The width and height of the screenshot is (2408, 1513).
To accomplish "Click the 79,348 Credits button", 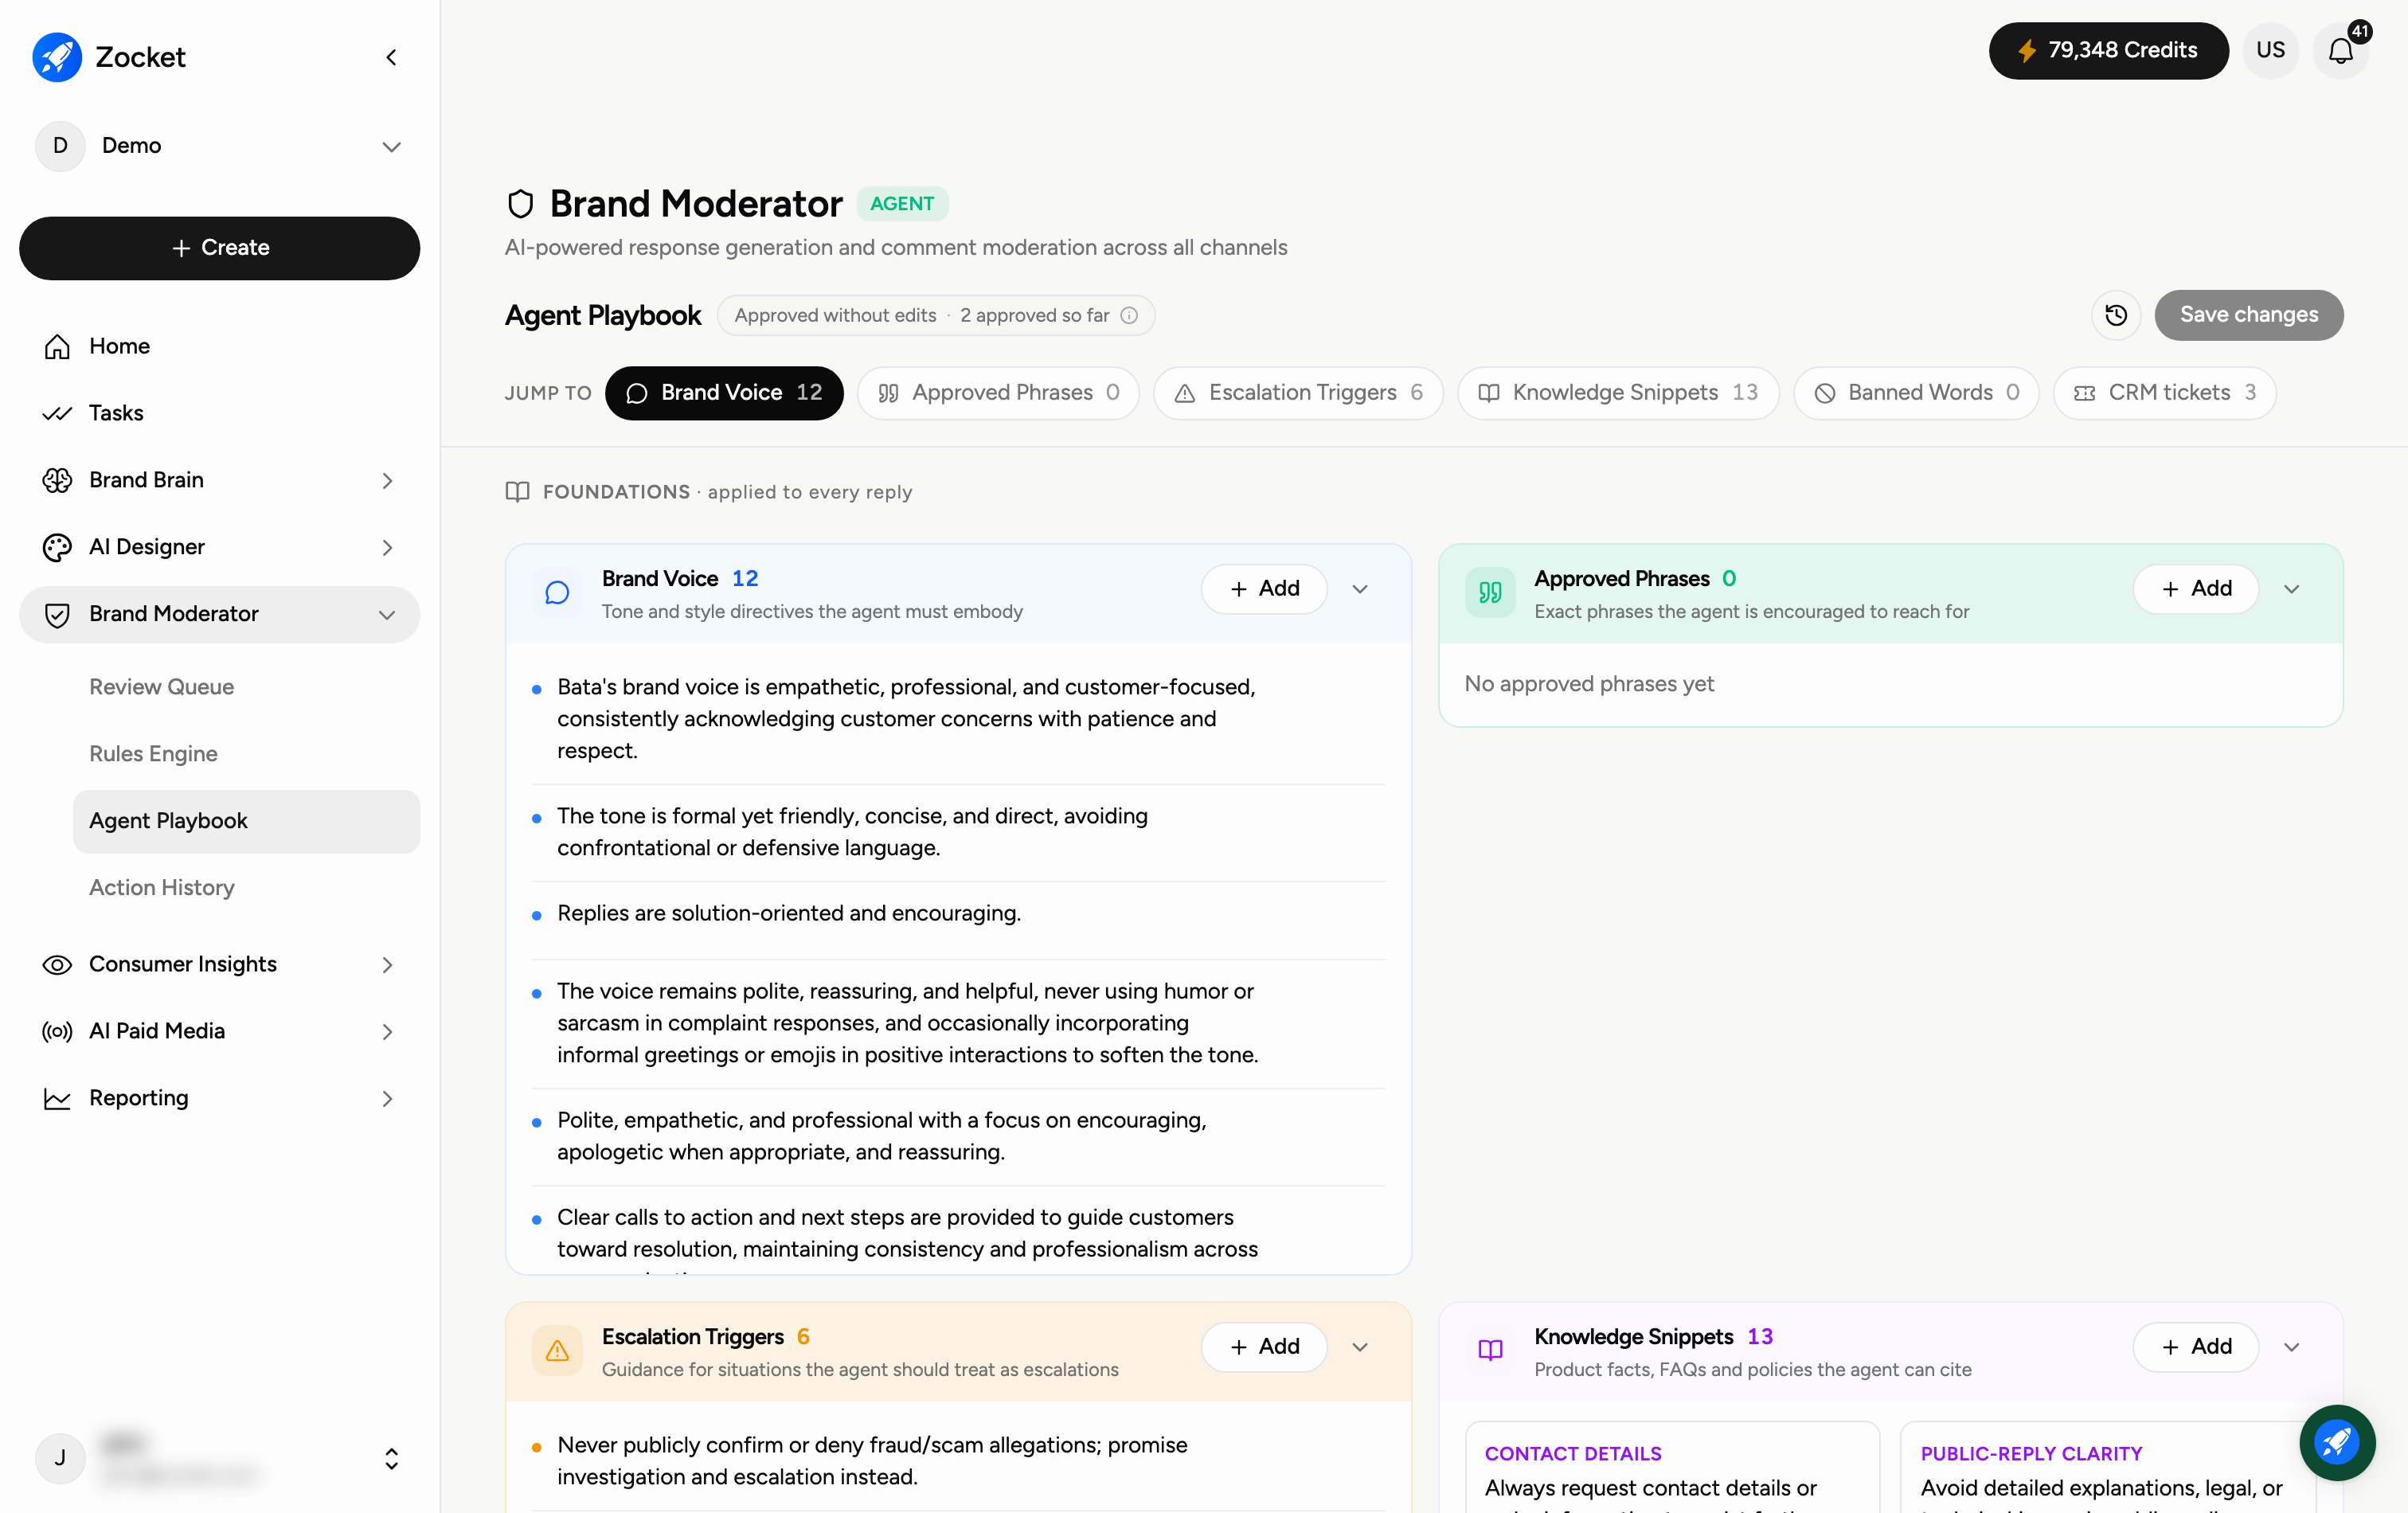I will 2108,51.
